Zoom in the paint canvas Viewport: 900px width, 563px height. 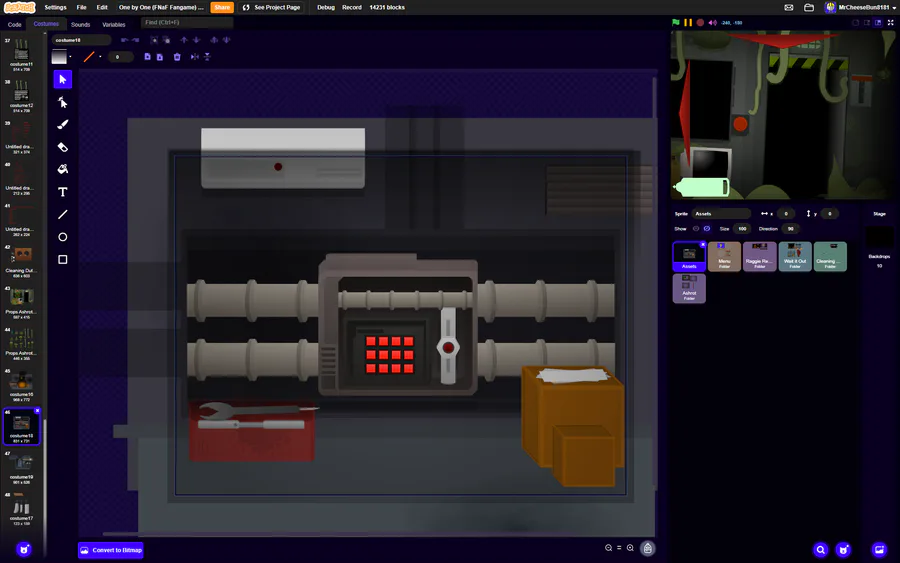pyautogui.click(x=630, y=548)
